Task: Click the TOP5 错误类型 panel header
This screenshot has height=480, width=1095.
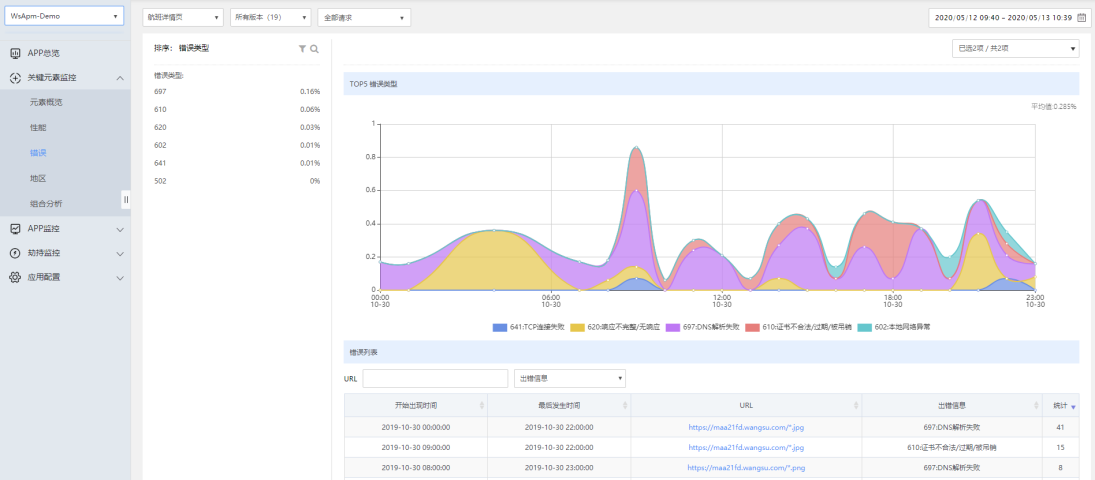Action: 711,83
